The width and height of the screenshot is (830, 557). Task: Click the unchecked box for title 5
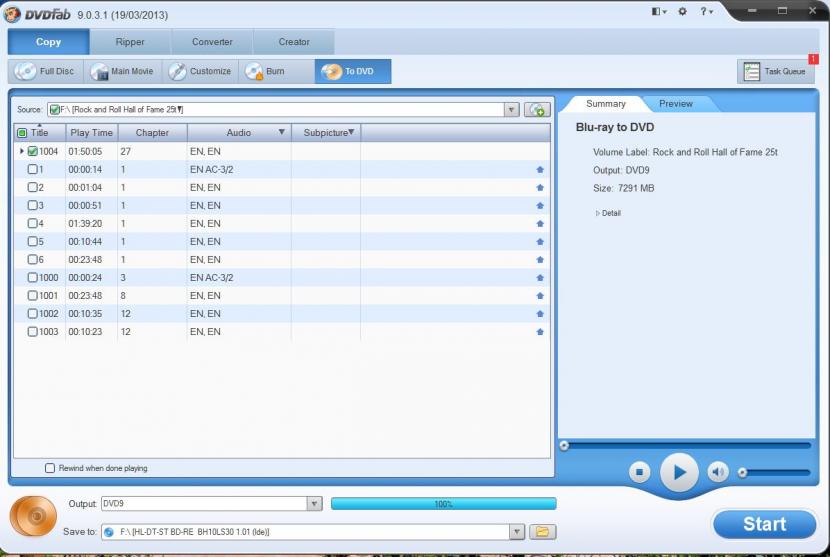32,241
